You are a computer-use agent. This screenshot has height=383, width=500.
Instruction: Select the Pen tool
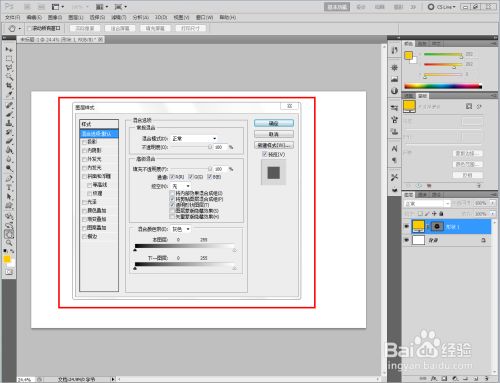9,178
